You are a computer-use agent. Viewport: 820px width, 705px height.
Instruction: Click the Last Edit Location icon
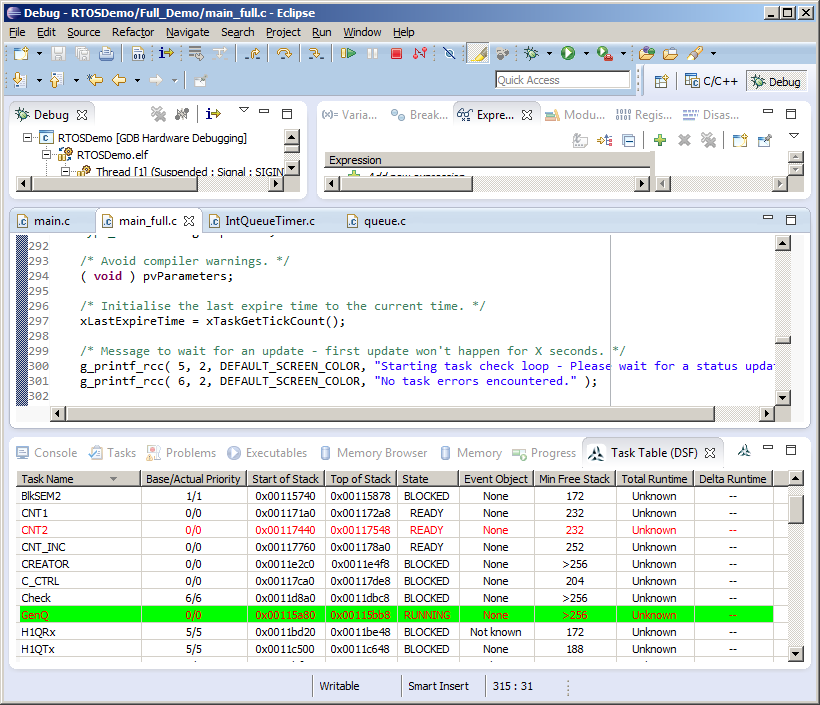[95, 80]
